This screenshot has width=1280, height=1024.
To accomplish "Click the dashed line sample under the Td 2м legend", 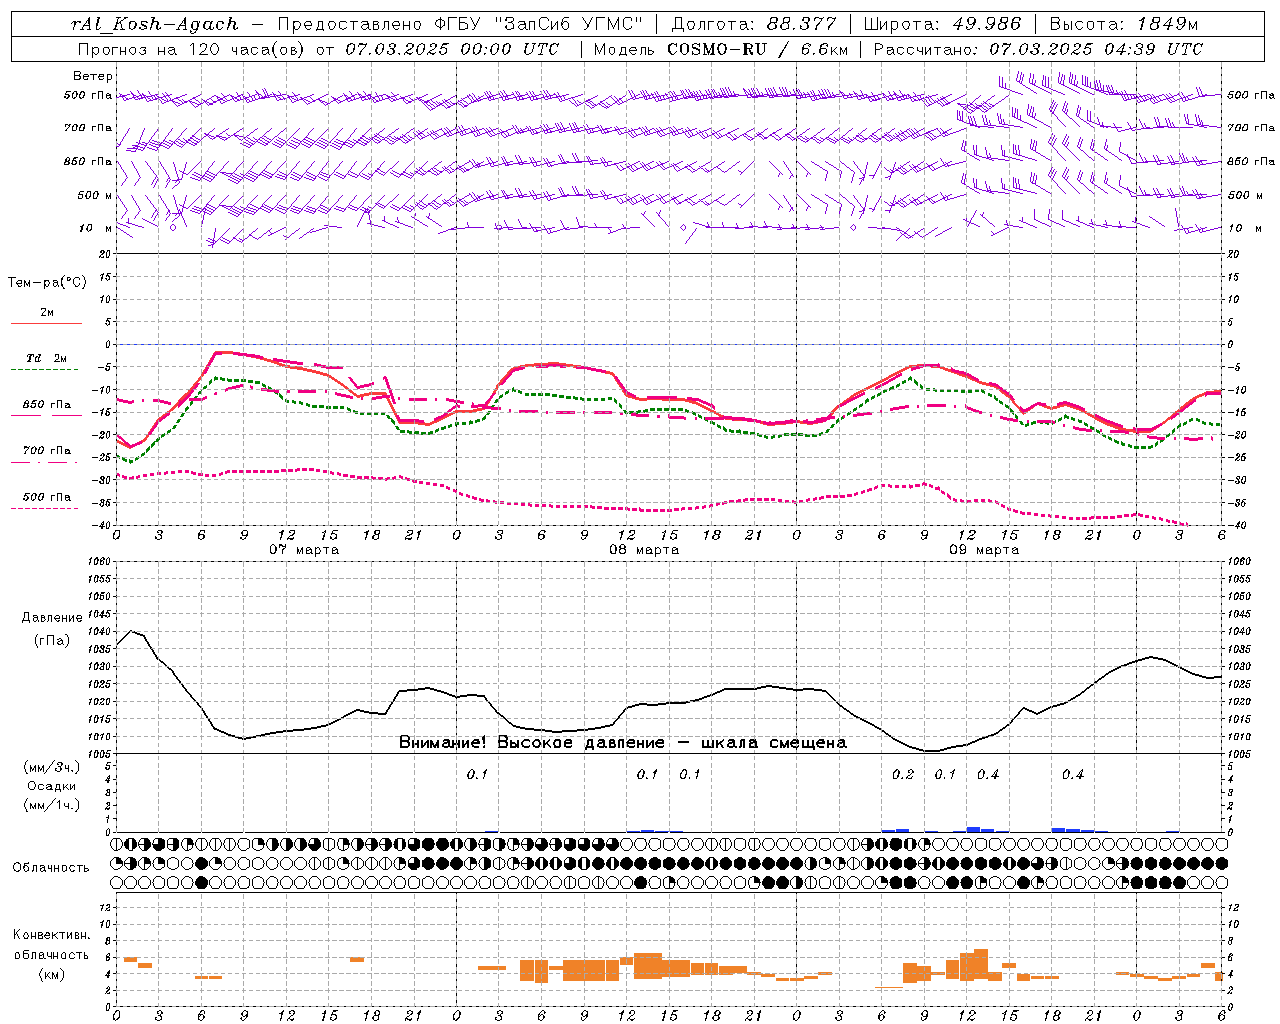I will 46,369.
